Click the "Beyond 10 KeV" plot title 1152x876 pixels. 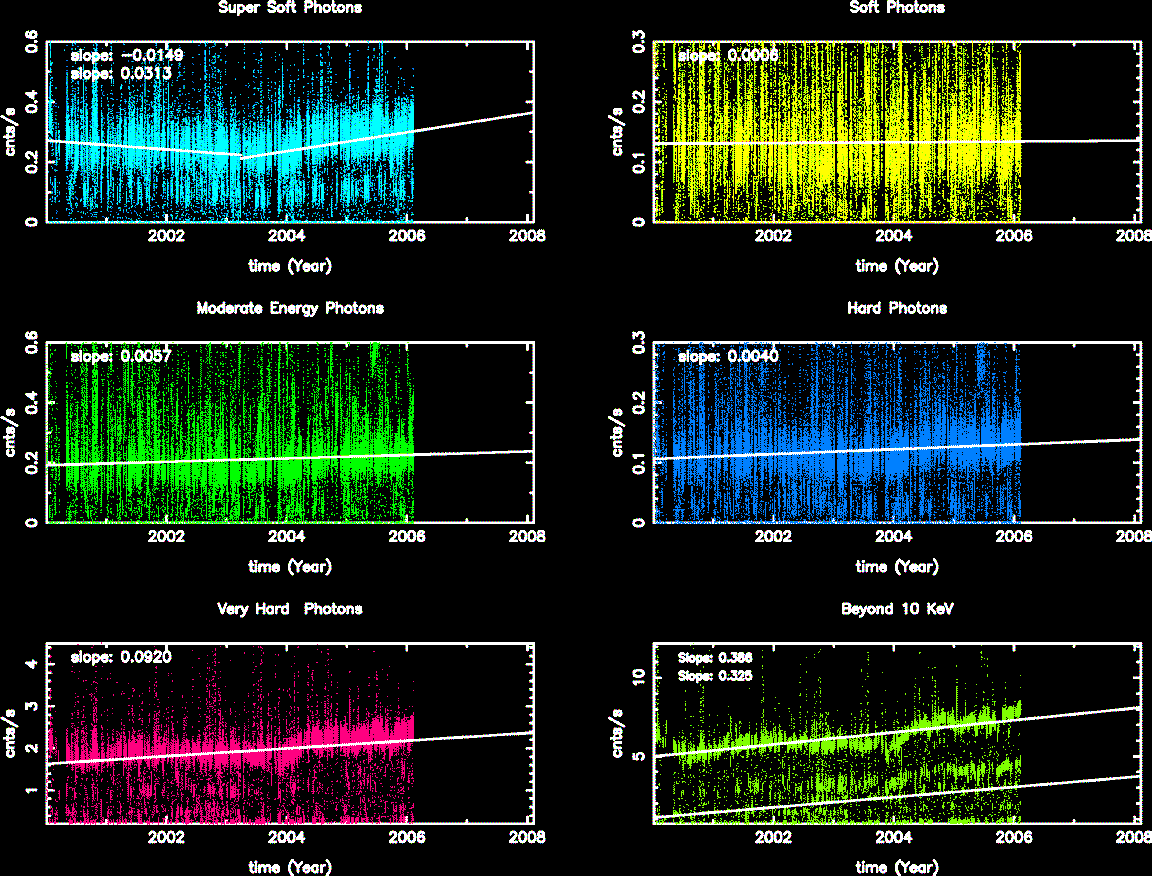pos(896,608)
